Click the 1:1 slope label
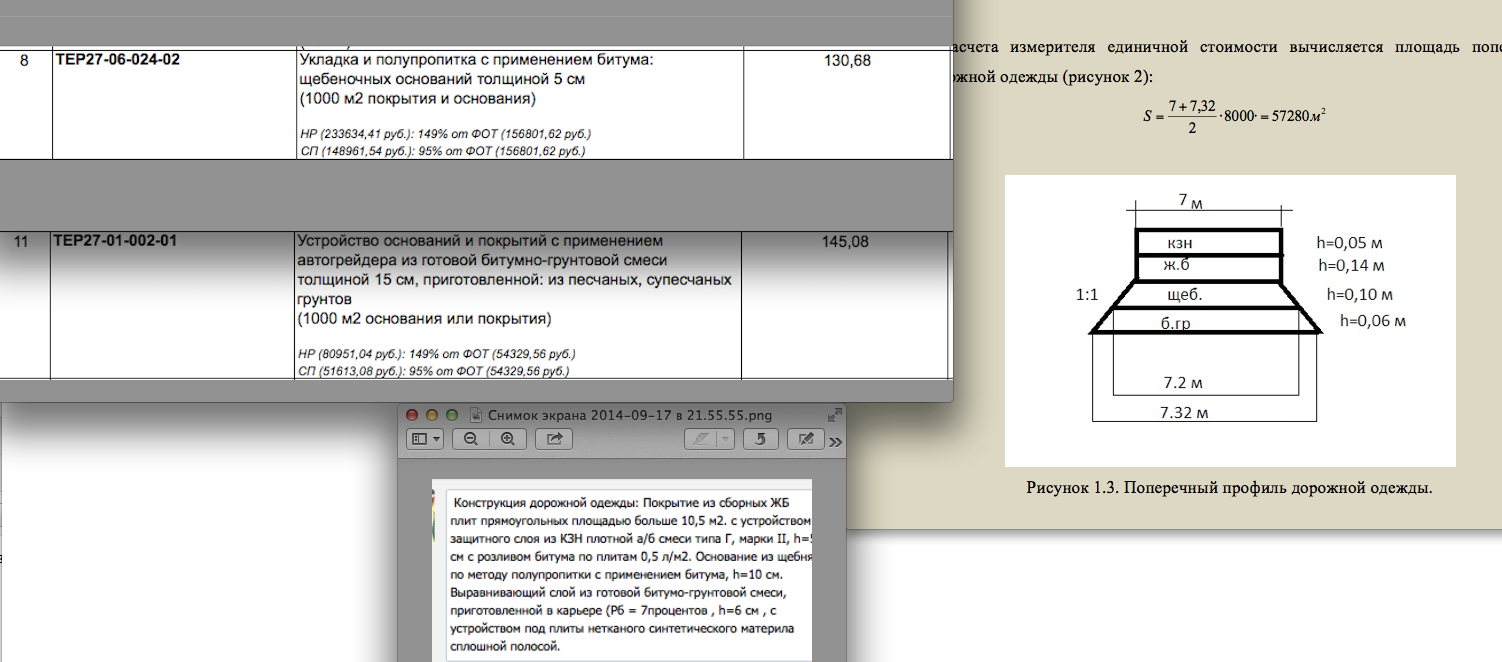This screenshot has height=662, width=1502. (x=1086, y=296)
